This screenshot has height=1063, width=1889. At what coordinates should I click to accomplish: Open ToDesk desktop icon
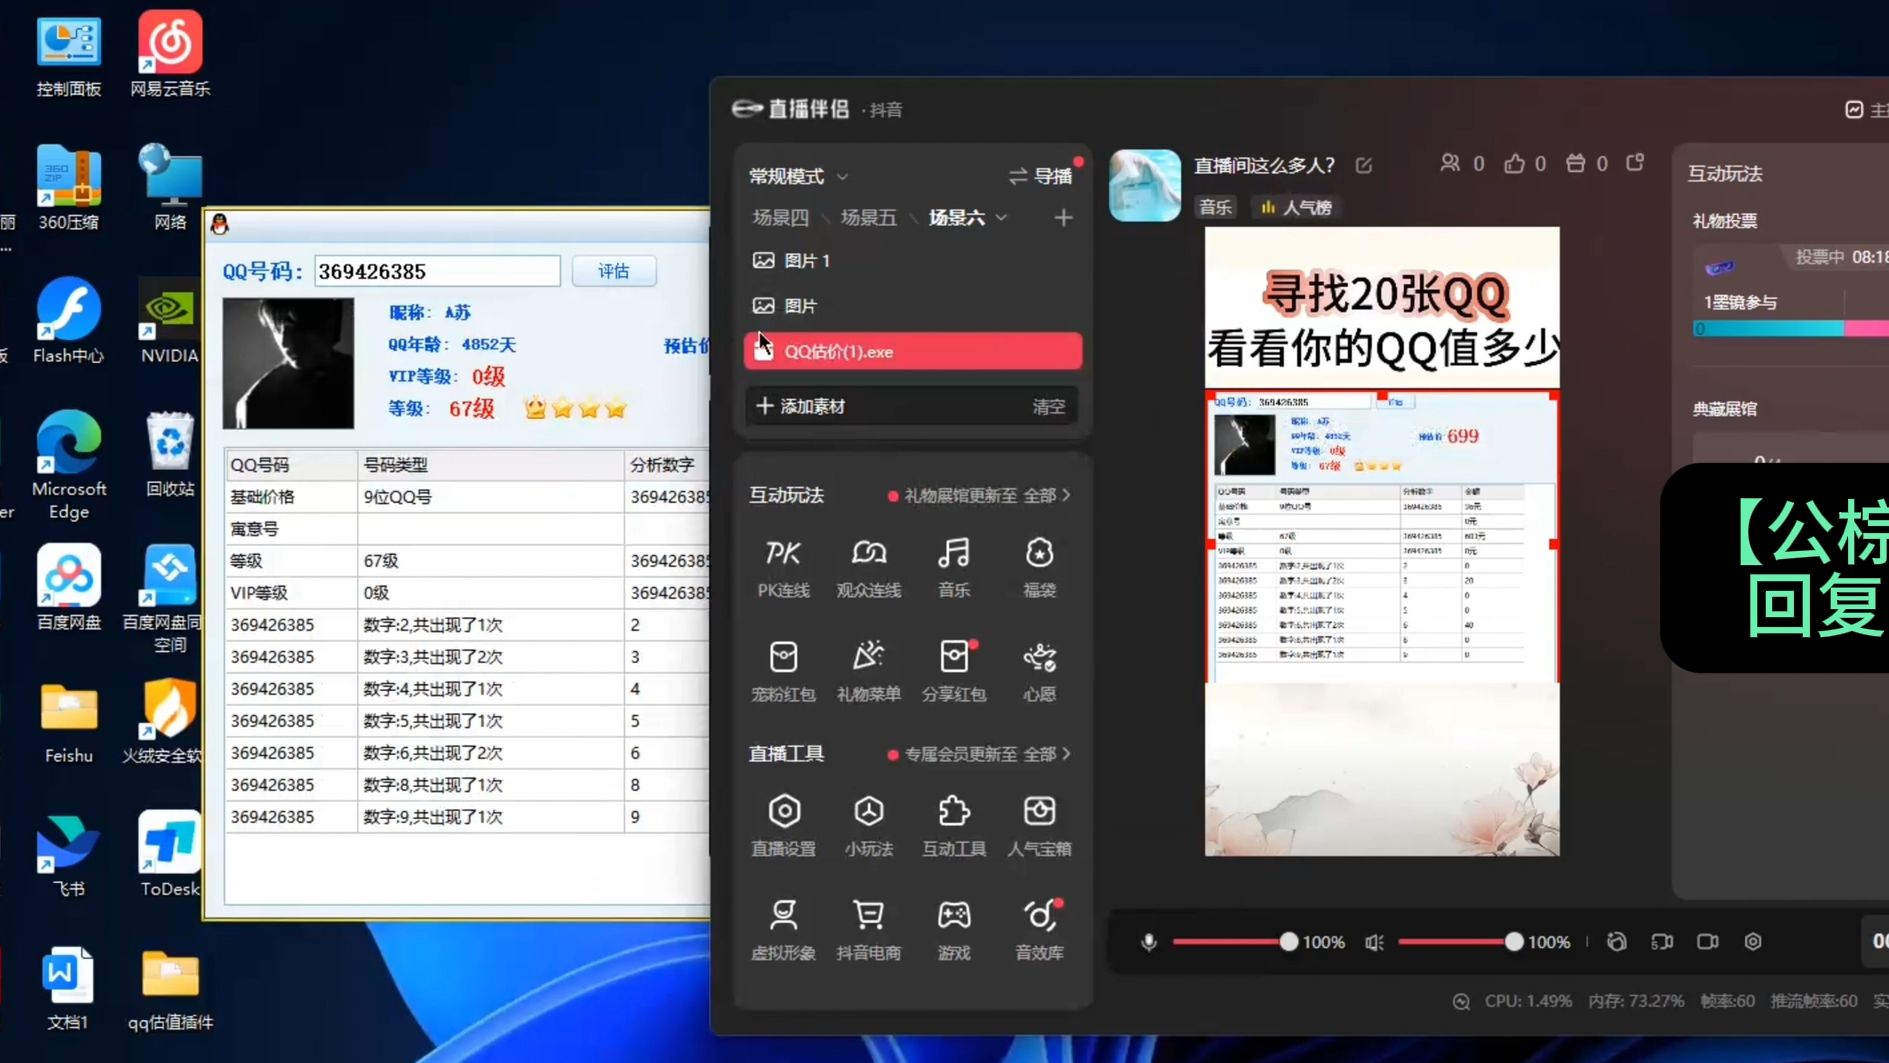click(x=170, y=853)
